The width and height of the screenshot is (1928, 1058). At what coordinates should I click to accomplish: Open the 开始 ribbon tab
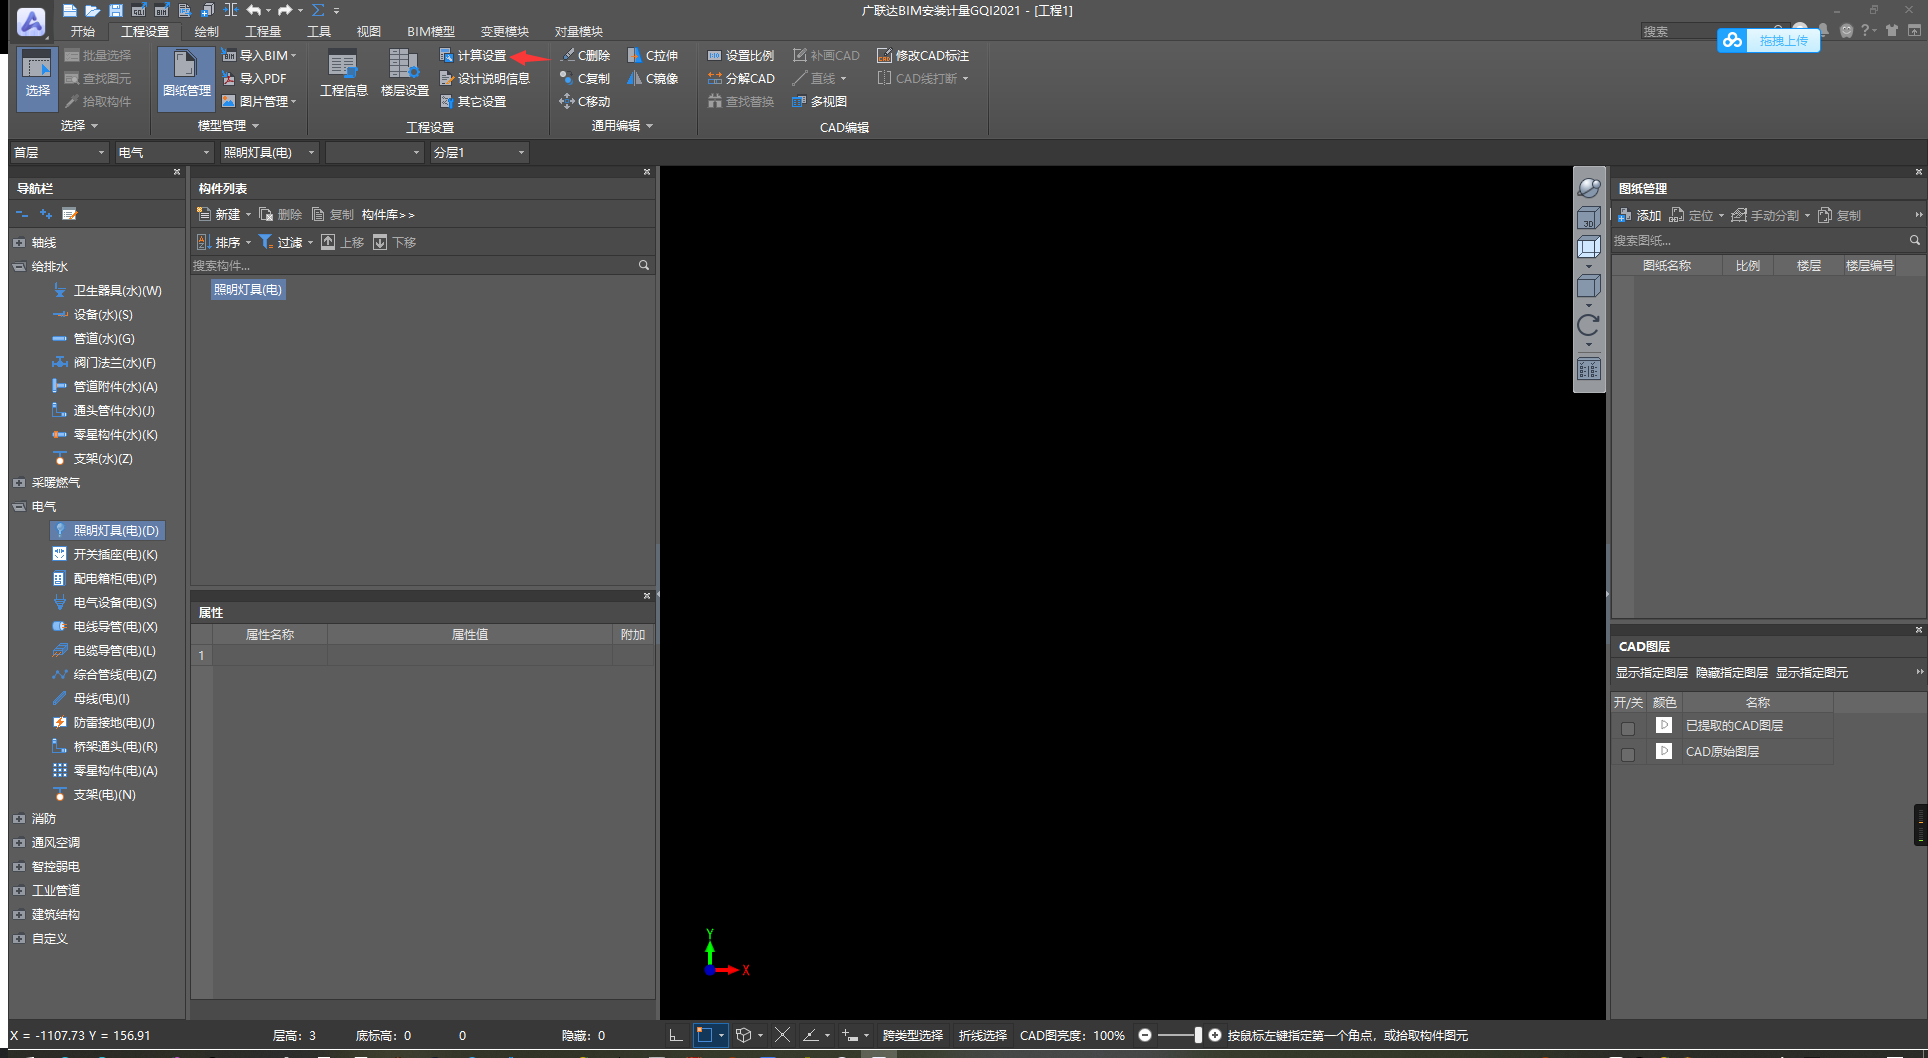click(83, 32)
